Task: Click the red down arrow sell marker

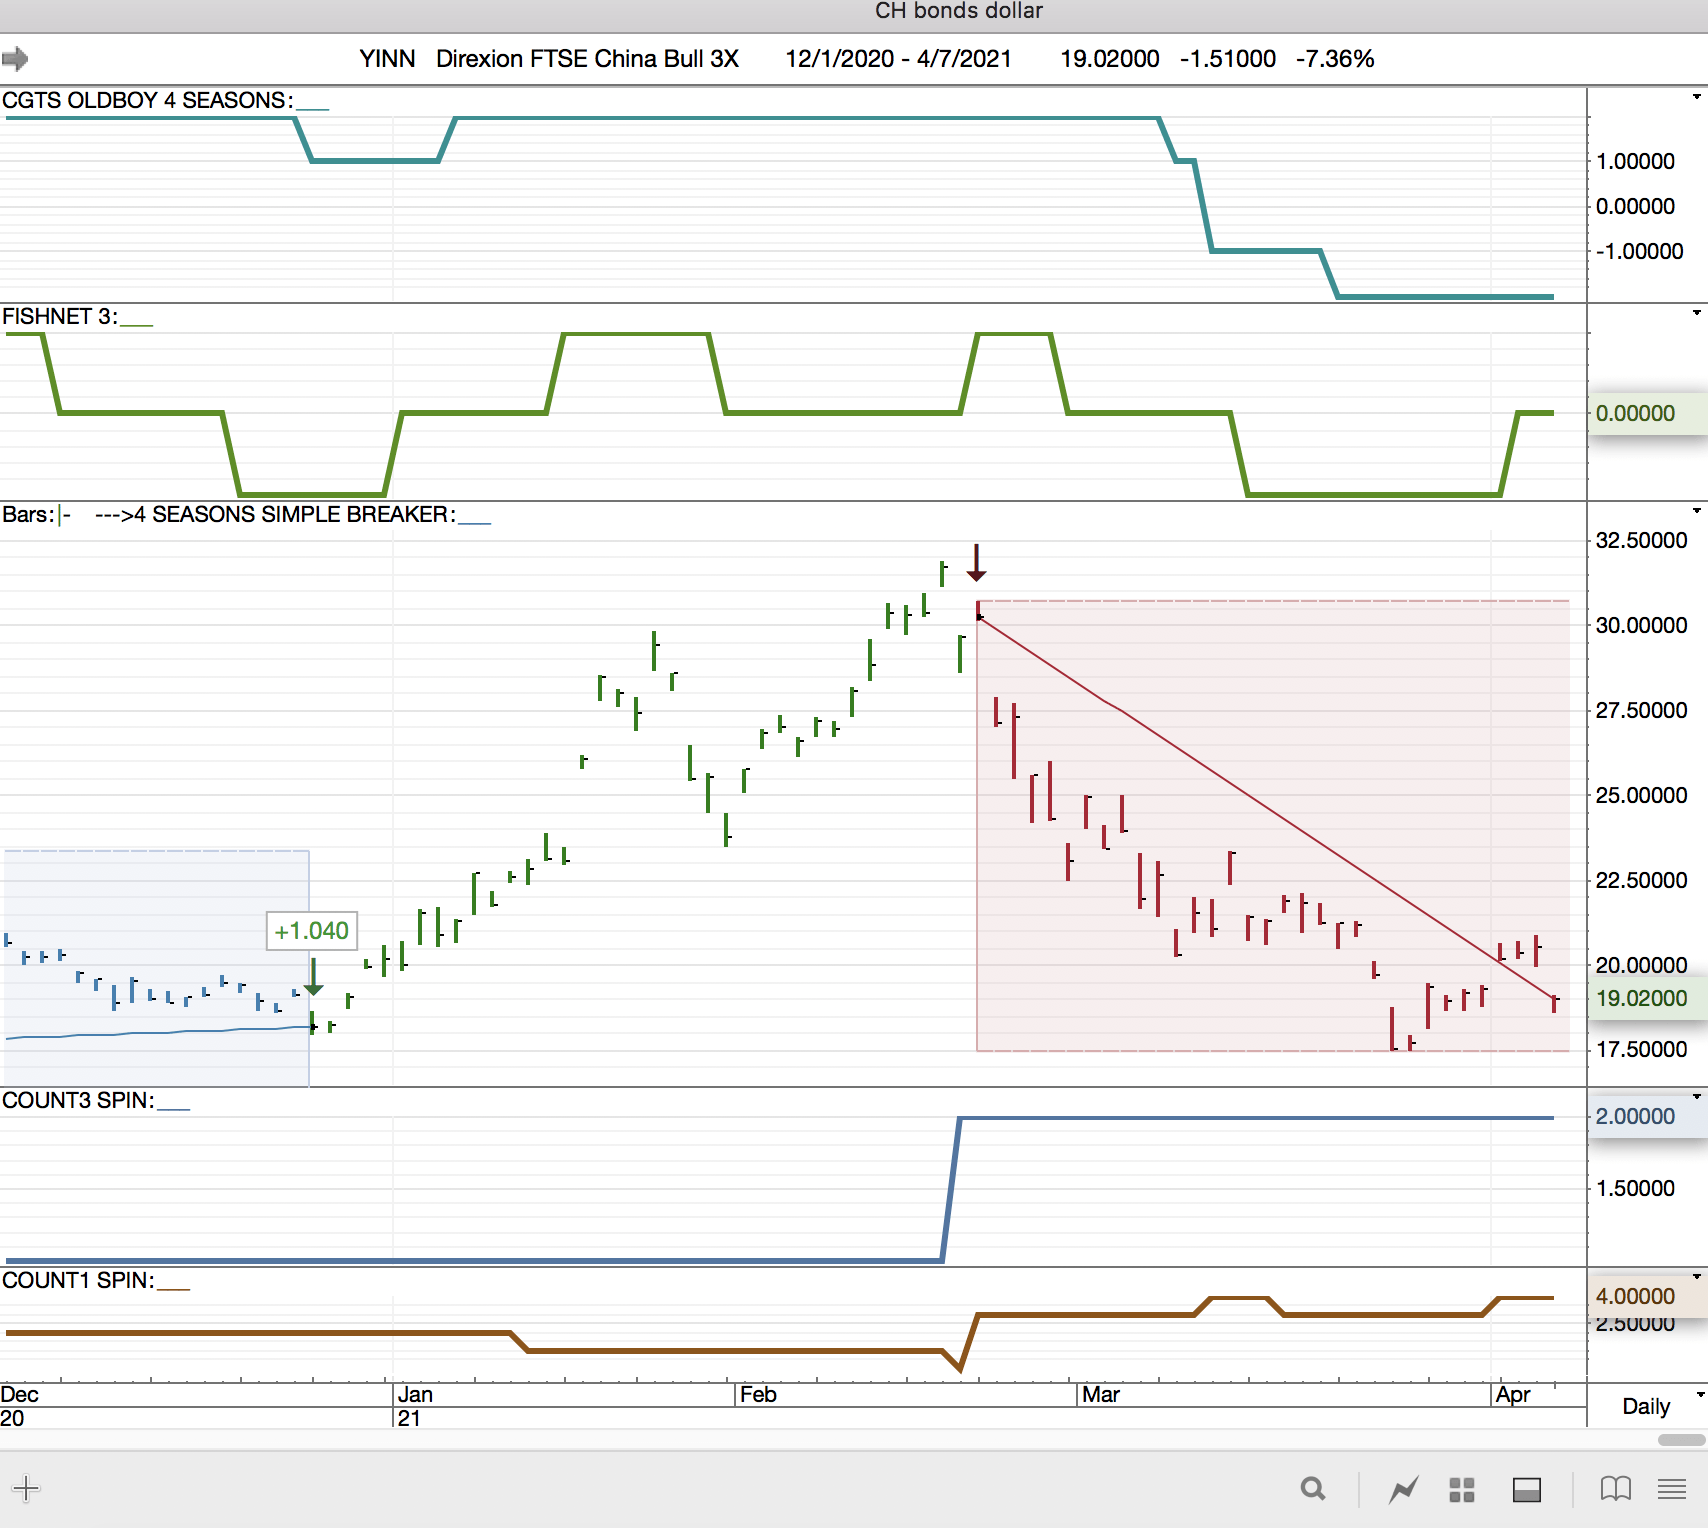Action: 976,563
